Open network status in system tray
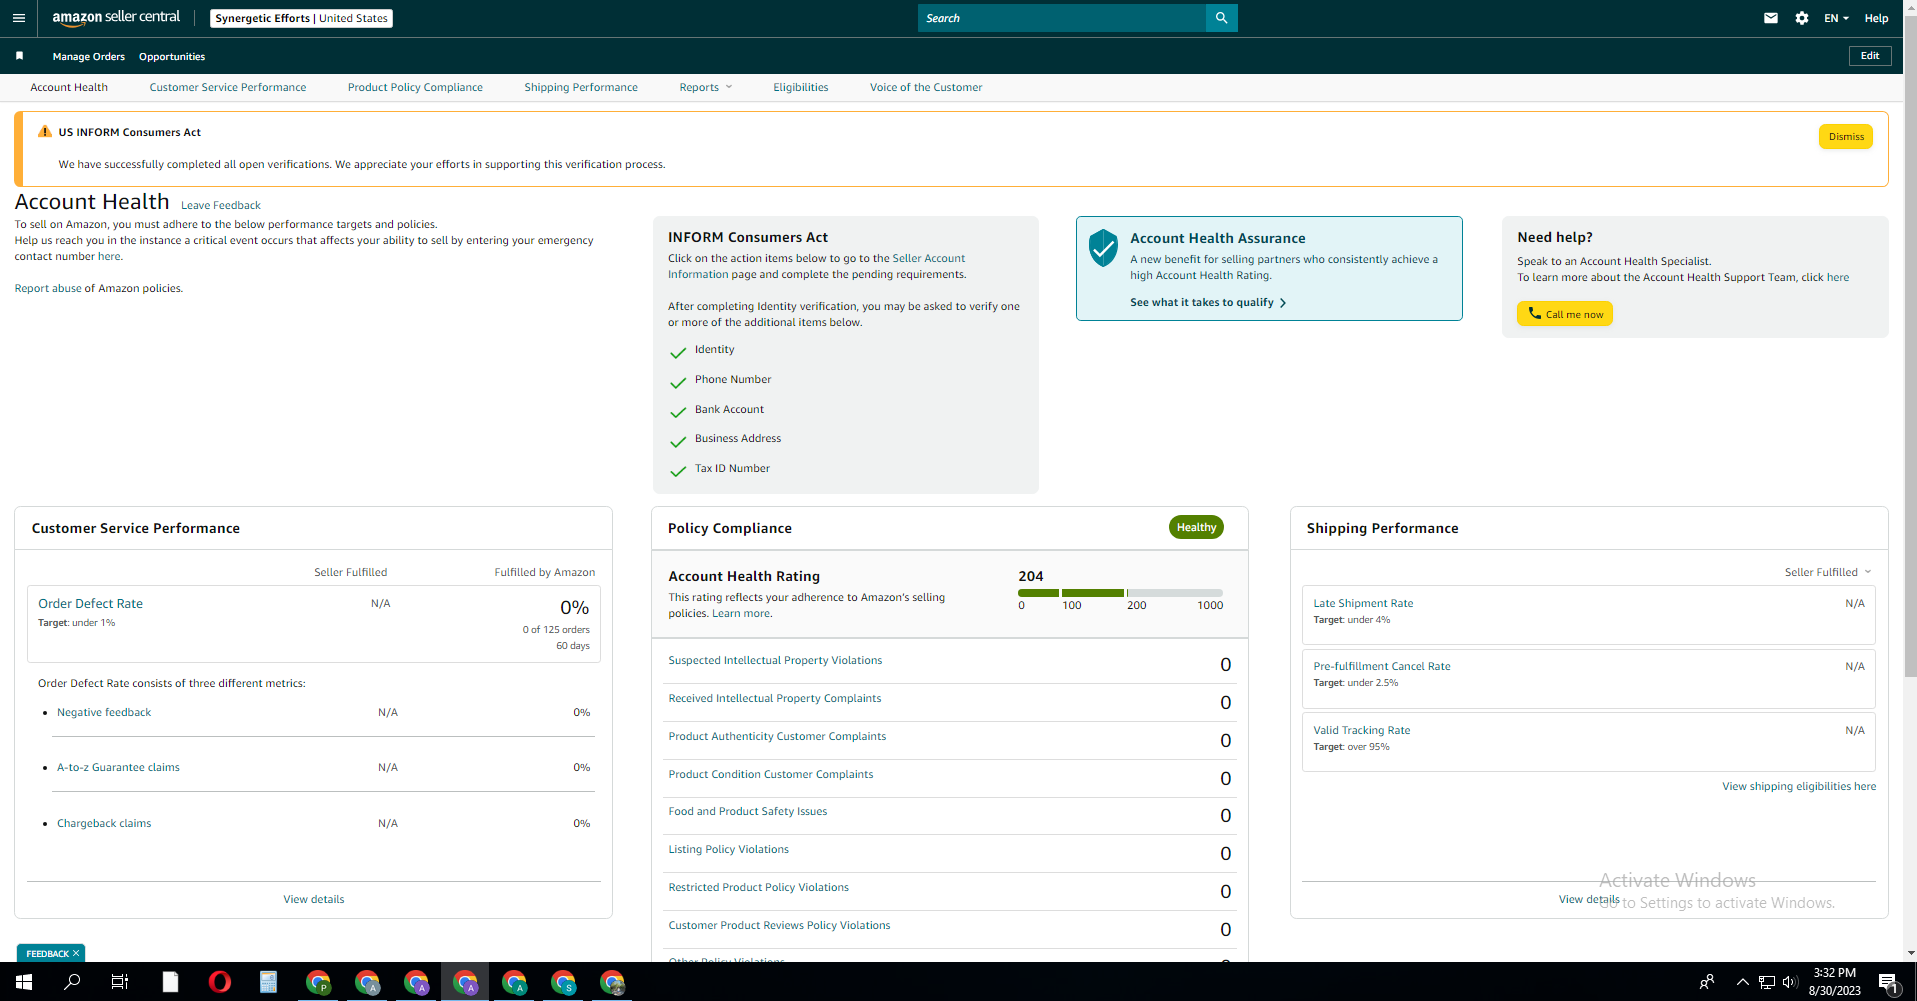Viewport: 1917px width, 1001px height. 1767,982
